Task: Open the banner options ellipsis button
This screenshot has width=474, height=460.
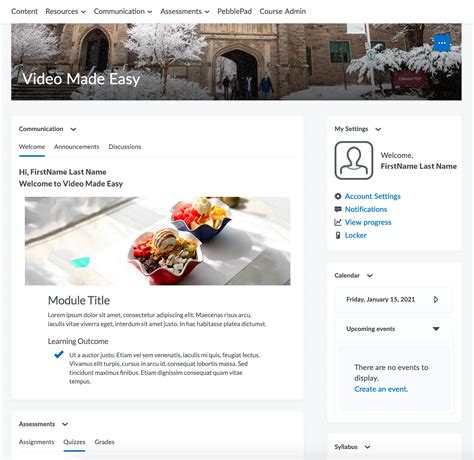Action: click(442, 43)
